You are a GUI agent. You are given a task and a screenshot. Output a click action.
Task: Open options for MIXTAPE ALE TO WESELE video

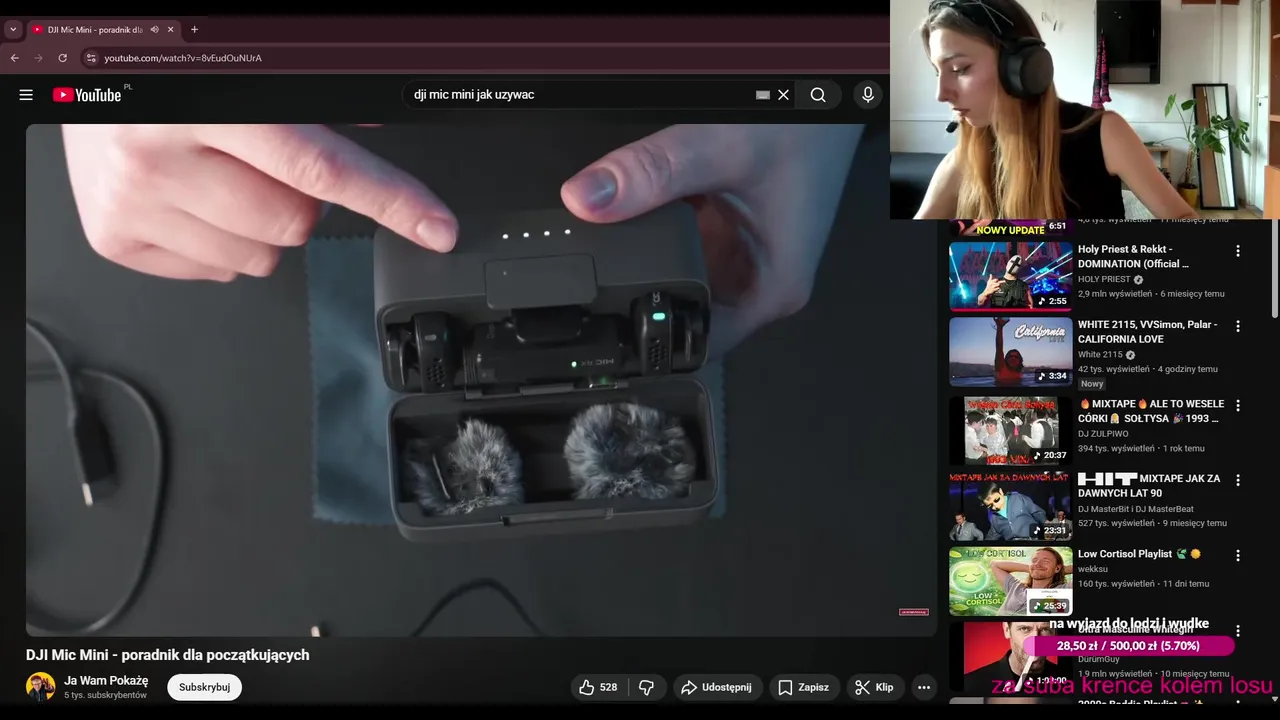[x=1238, y=406]
